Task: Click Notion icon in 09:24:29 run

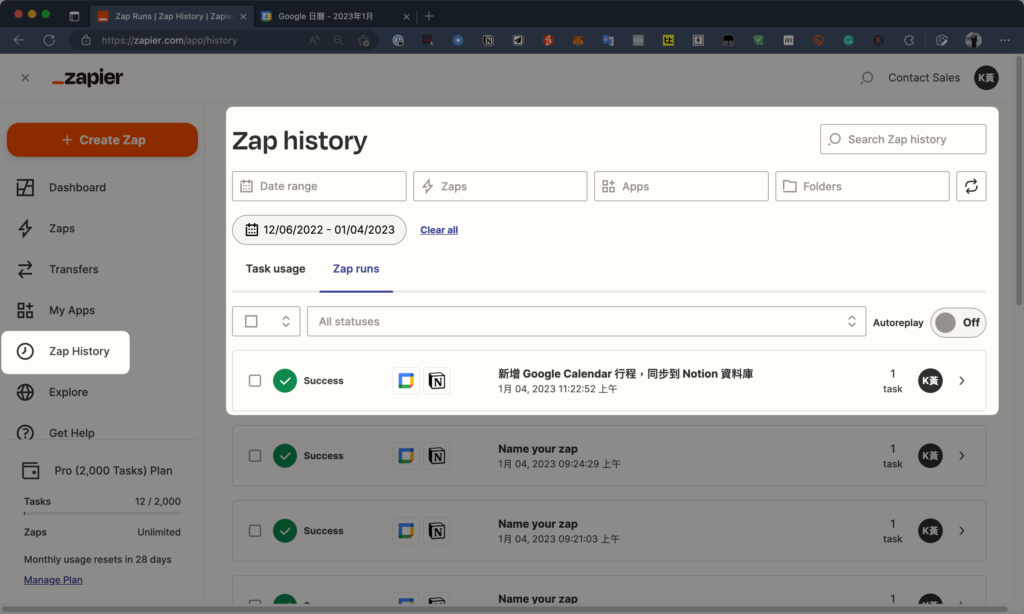Action: coord(437,456)
